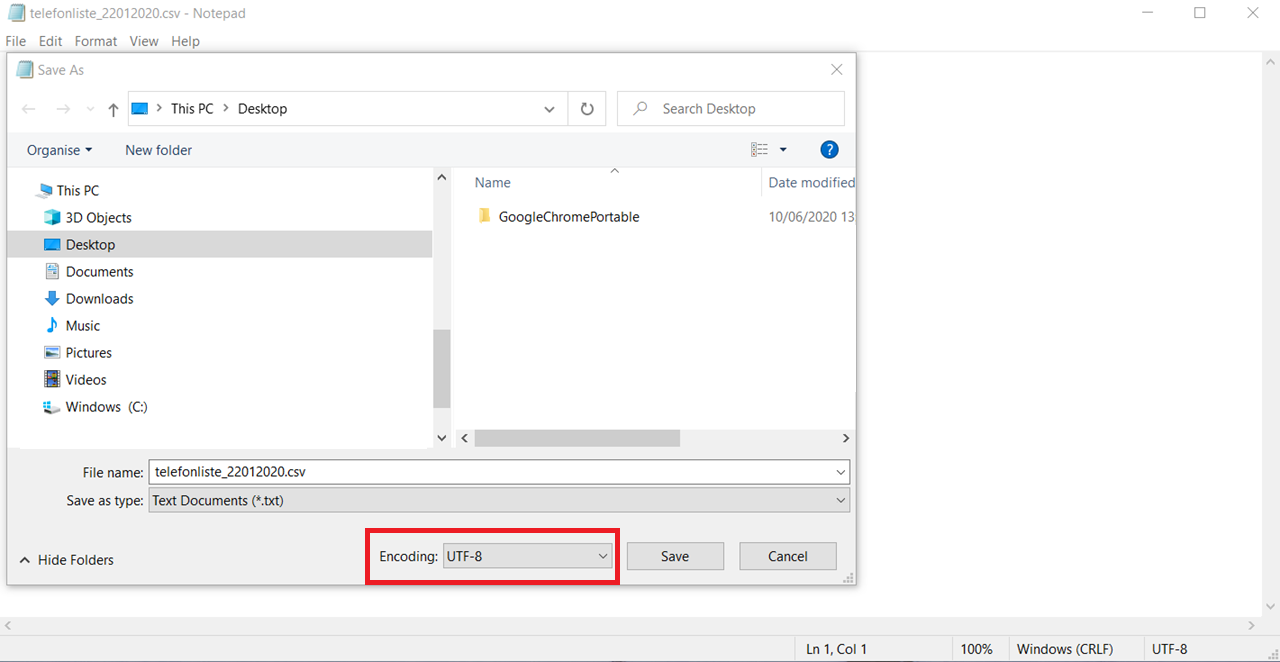Image resolution: width=1280 pixels, height=662 pixels.
Task: Select the 3D Objects folder
Action: click(x=98, y=217)
